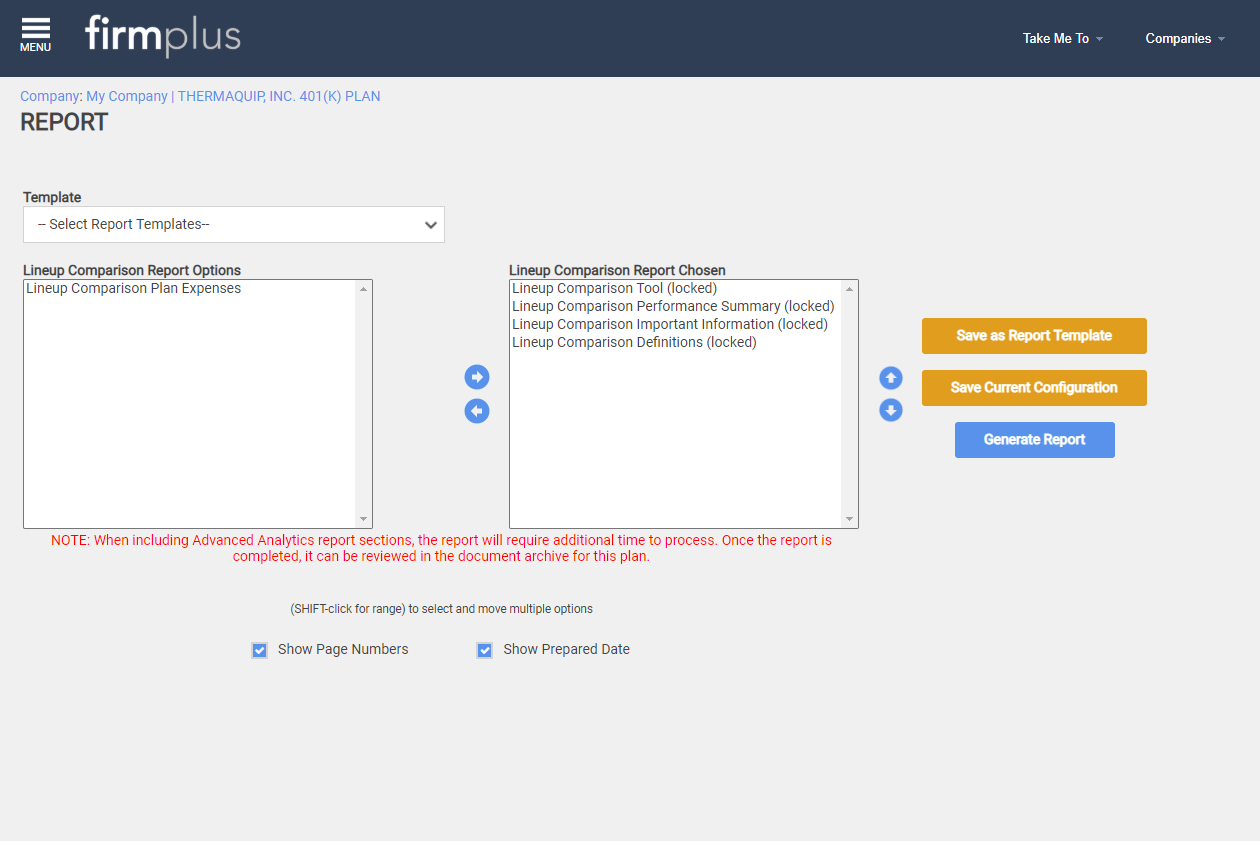Click the Generate Report button
The height and width of the screenshot is (841, 1260).
(x=1035, y=440)
